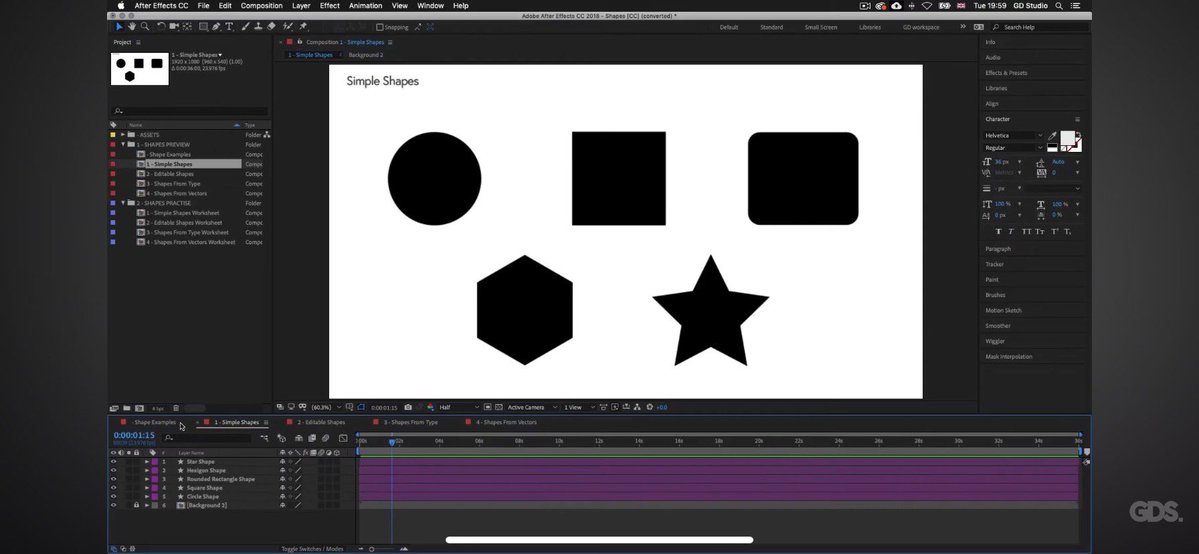Open the Layer menu
Screen dimensions: 1199x554
pyautogui.click(x=301, y=5)
